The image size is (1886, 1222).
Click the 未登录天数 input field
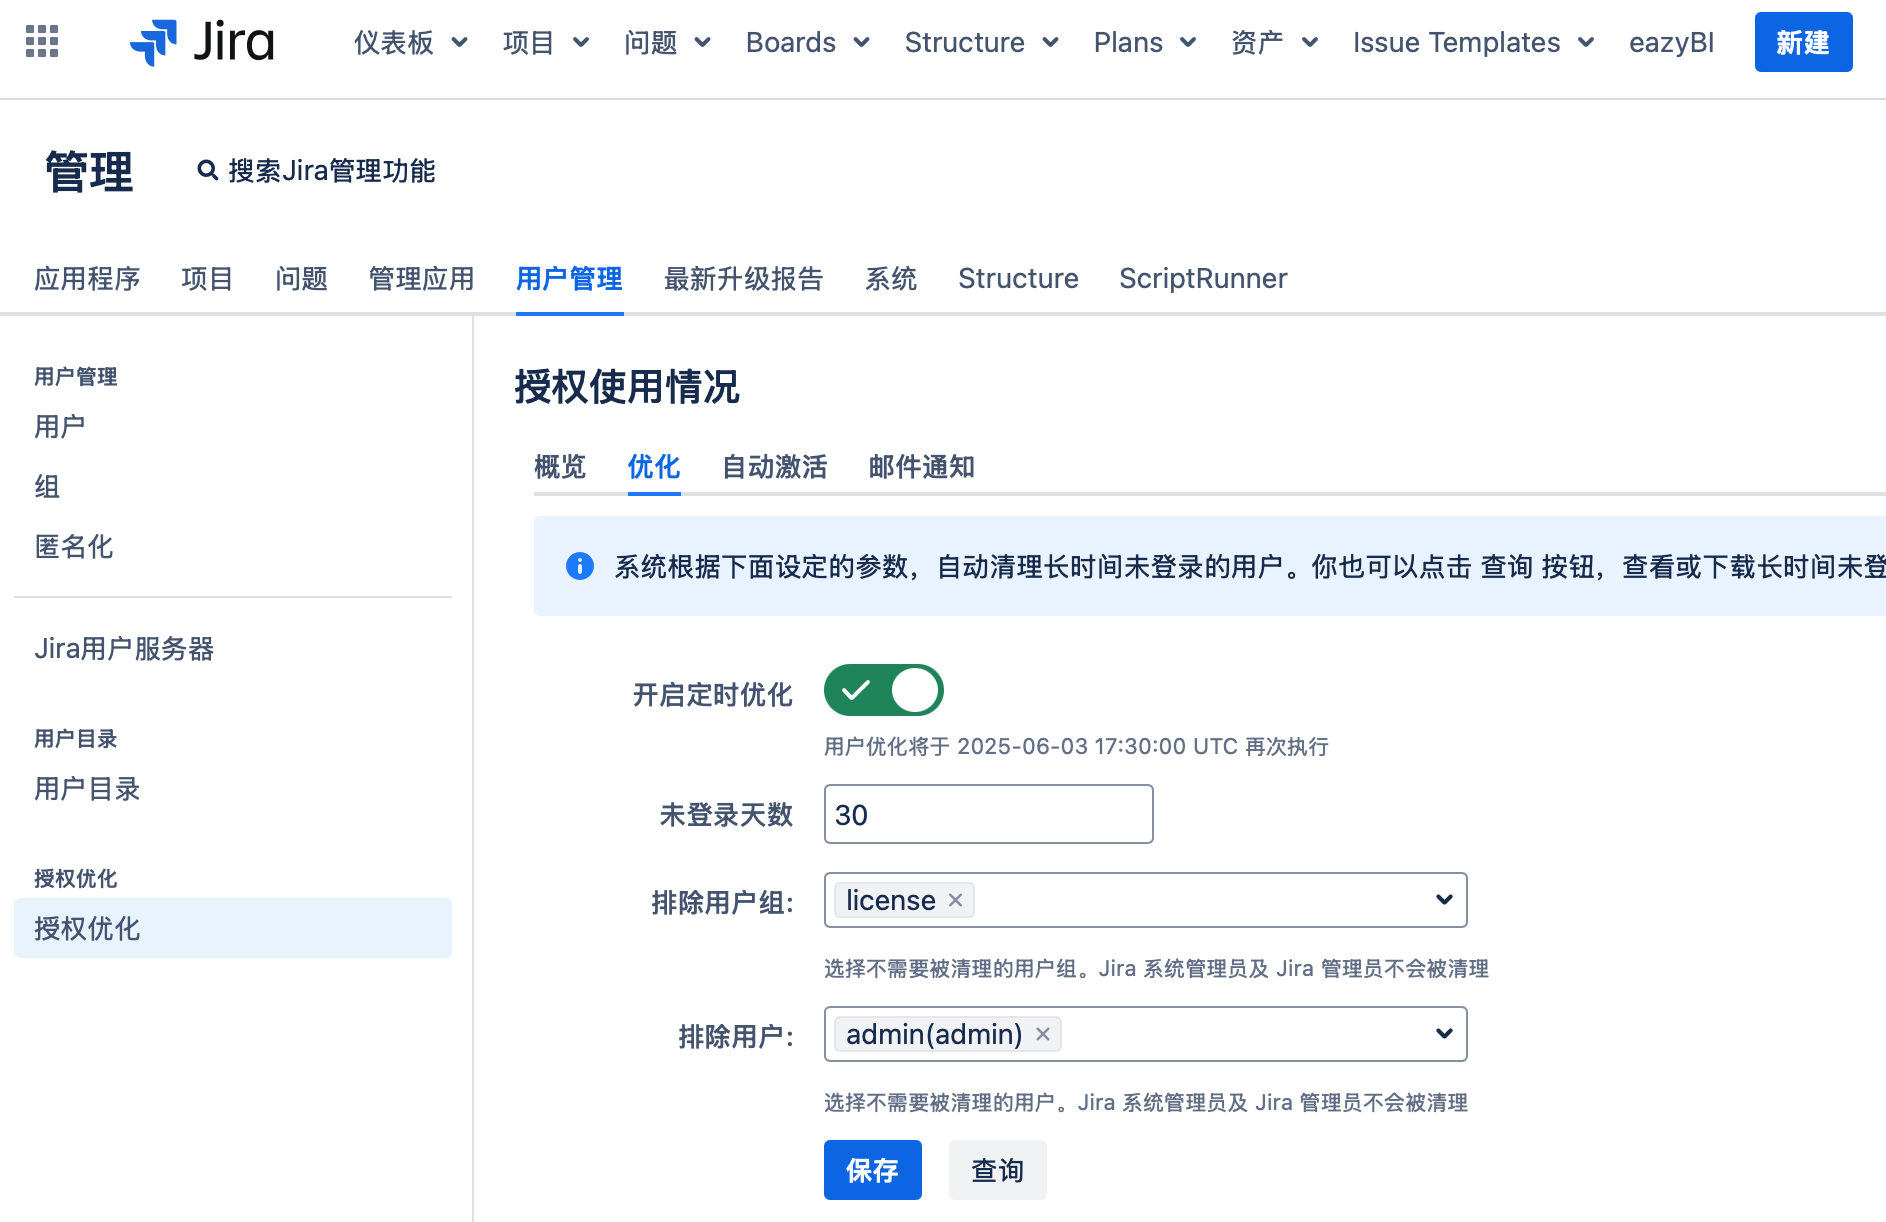click(x=988, y=815)
